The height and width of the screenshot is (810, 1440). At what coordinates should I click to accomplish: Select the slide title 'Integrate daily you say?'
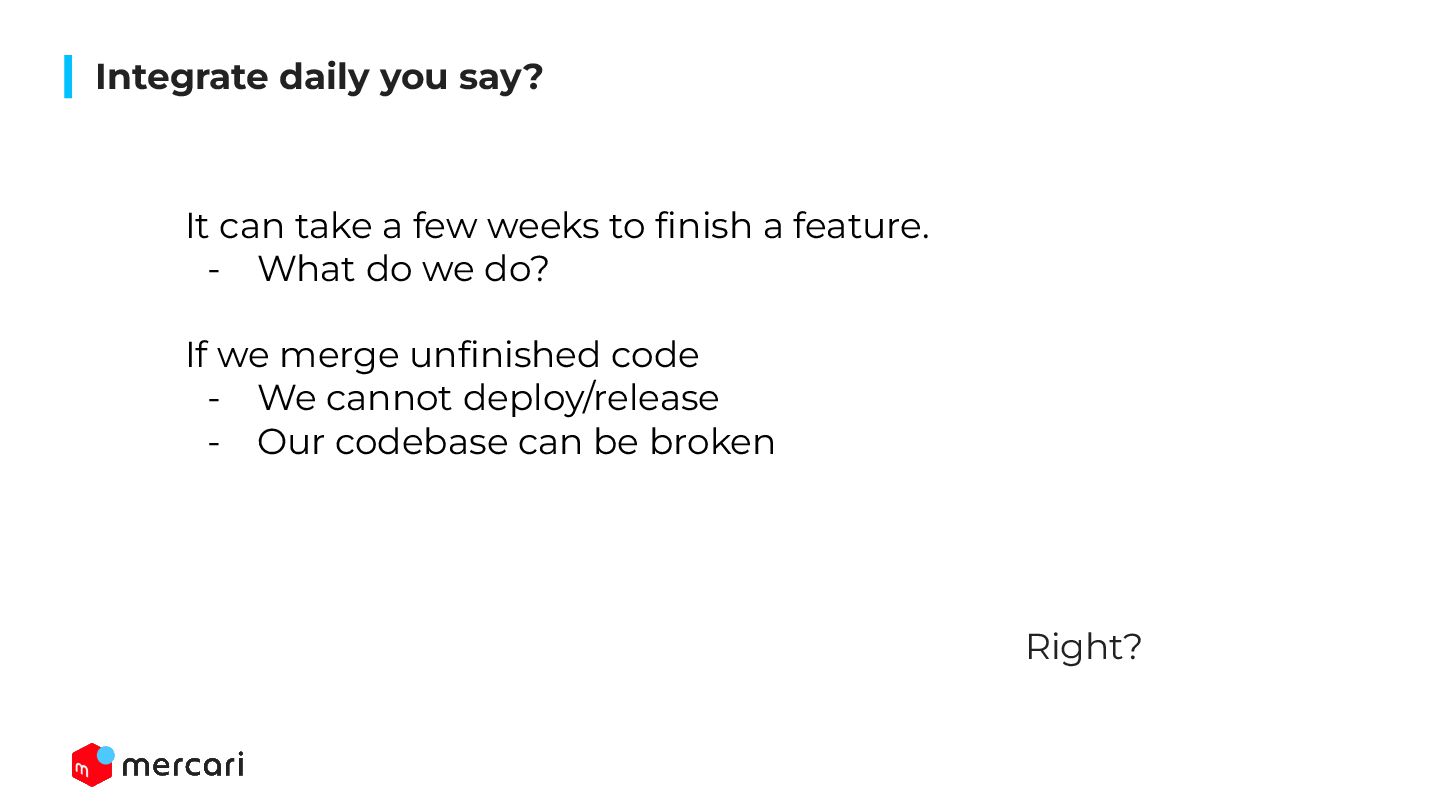pyautogui.click(x=319, y=77)
